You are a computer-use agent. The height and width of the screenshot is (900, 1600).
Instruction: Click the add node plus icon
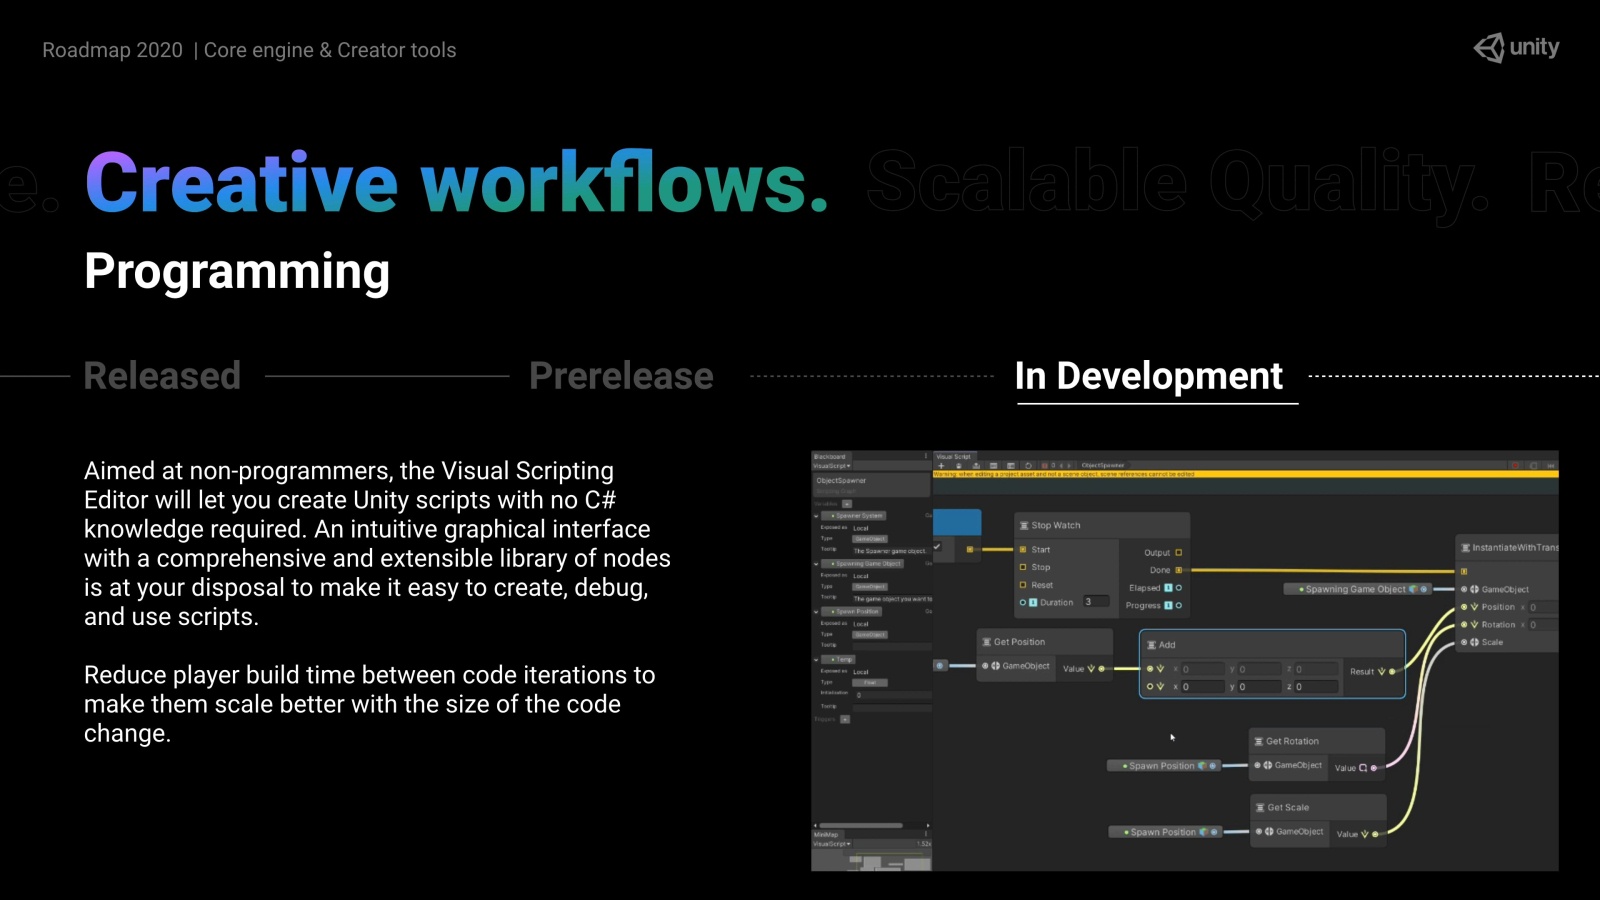coord(941,466)
